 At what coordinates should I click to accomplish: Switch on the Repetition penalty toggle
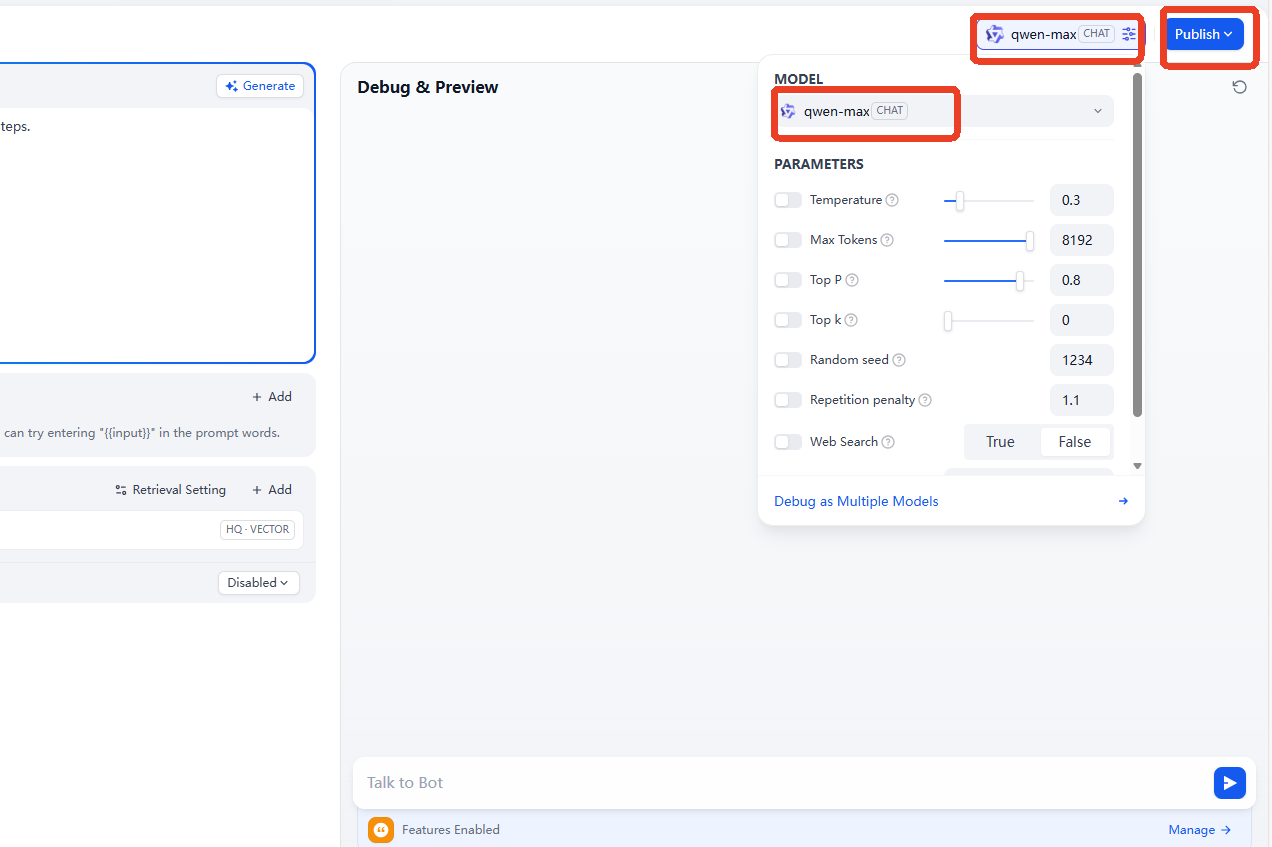coord(788,400)
